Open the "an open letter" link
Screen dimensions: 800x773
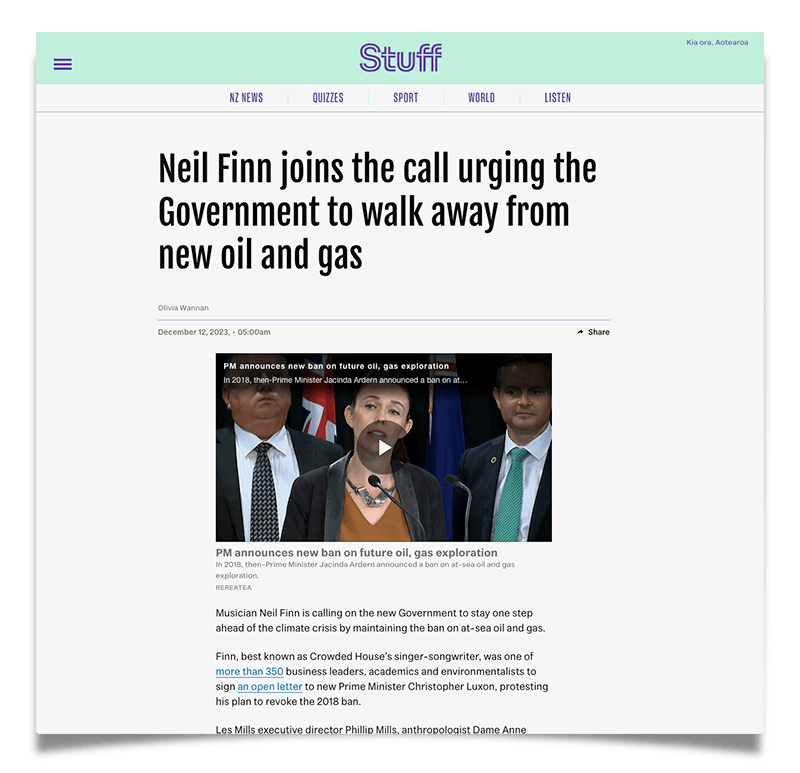pos(270,686)
